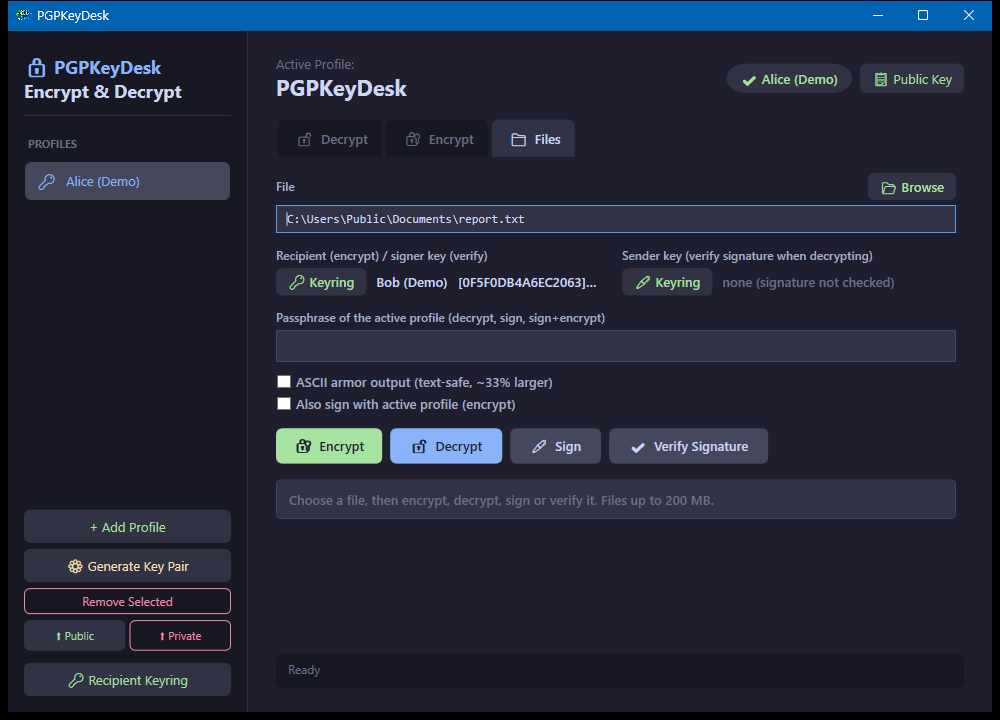Image resolution: width=1000 pixels, height=720 pixels.
Task: Click the folder icon on the Files tab
Action: coord(518,140)
